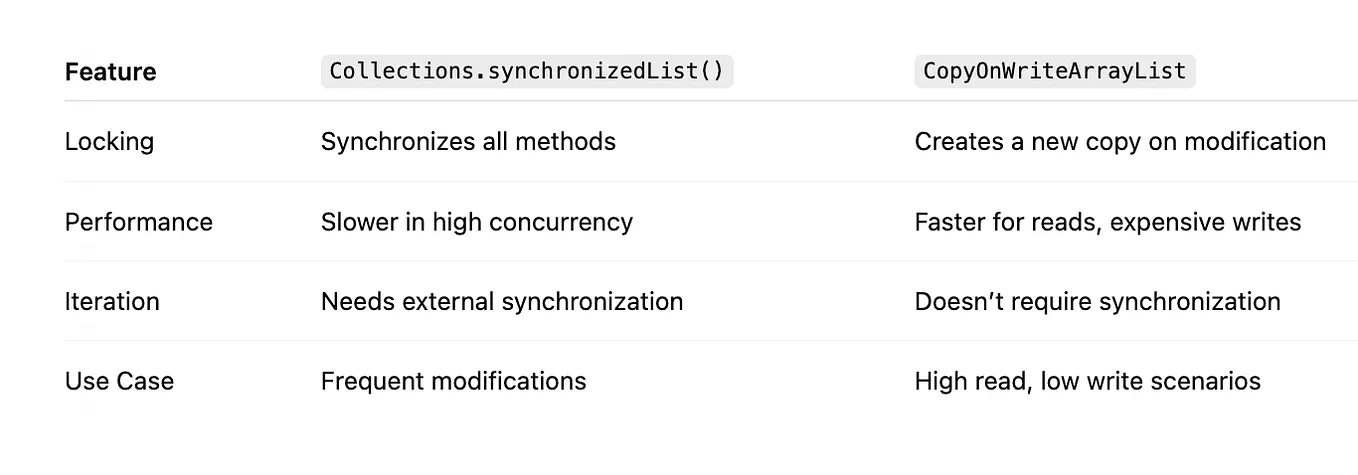Click 'High read, low write scenarios' cell
Screen dimensions: 1358x475
point(1087,382)
